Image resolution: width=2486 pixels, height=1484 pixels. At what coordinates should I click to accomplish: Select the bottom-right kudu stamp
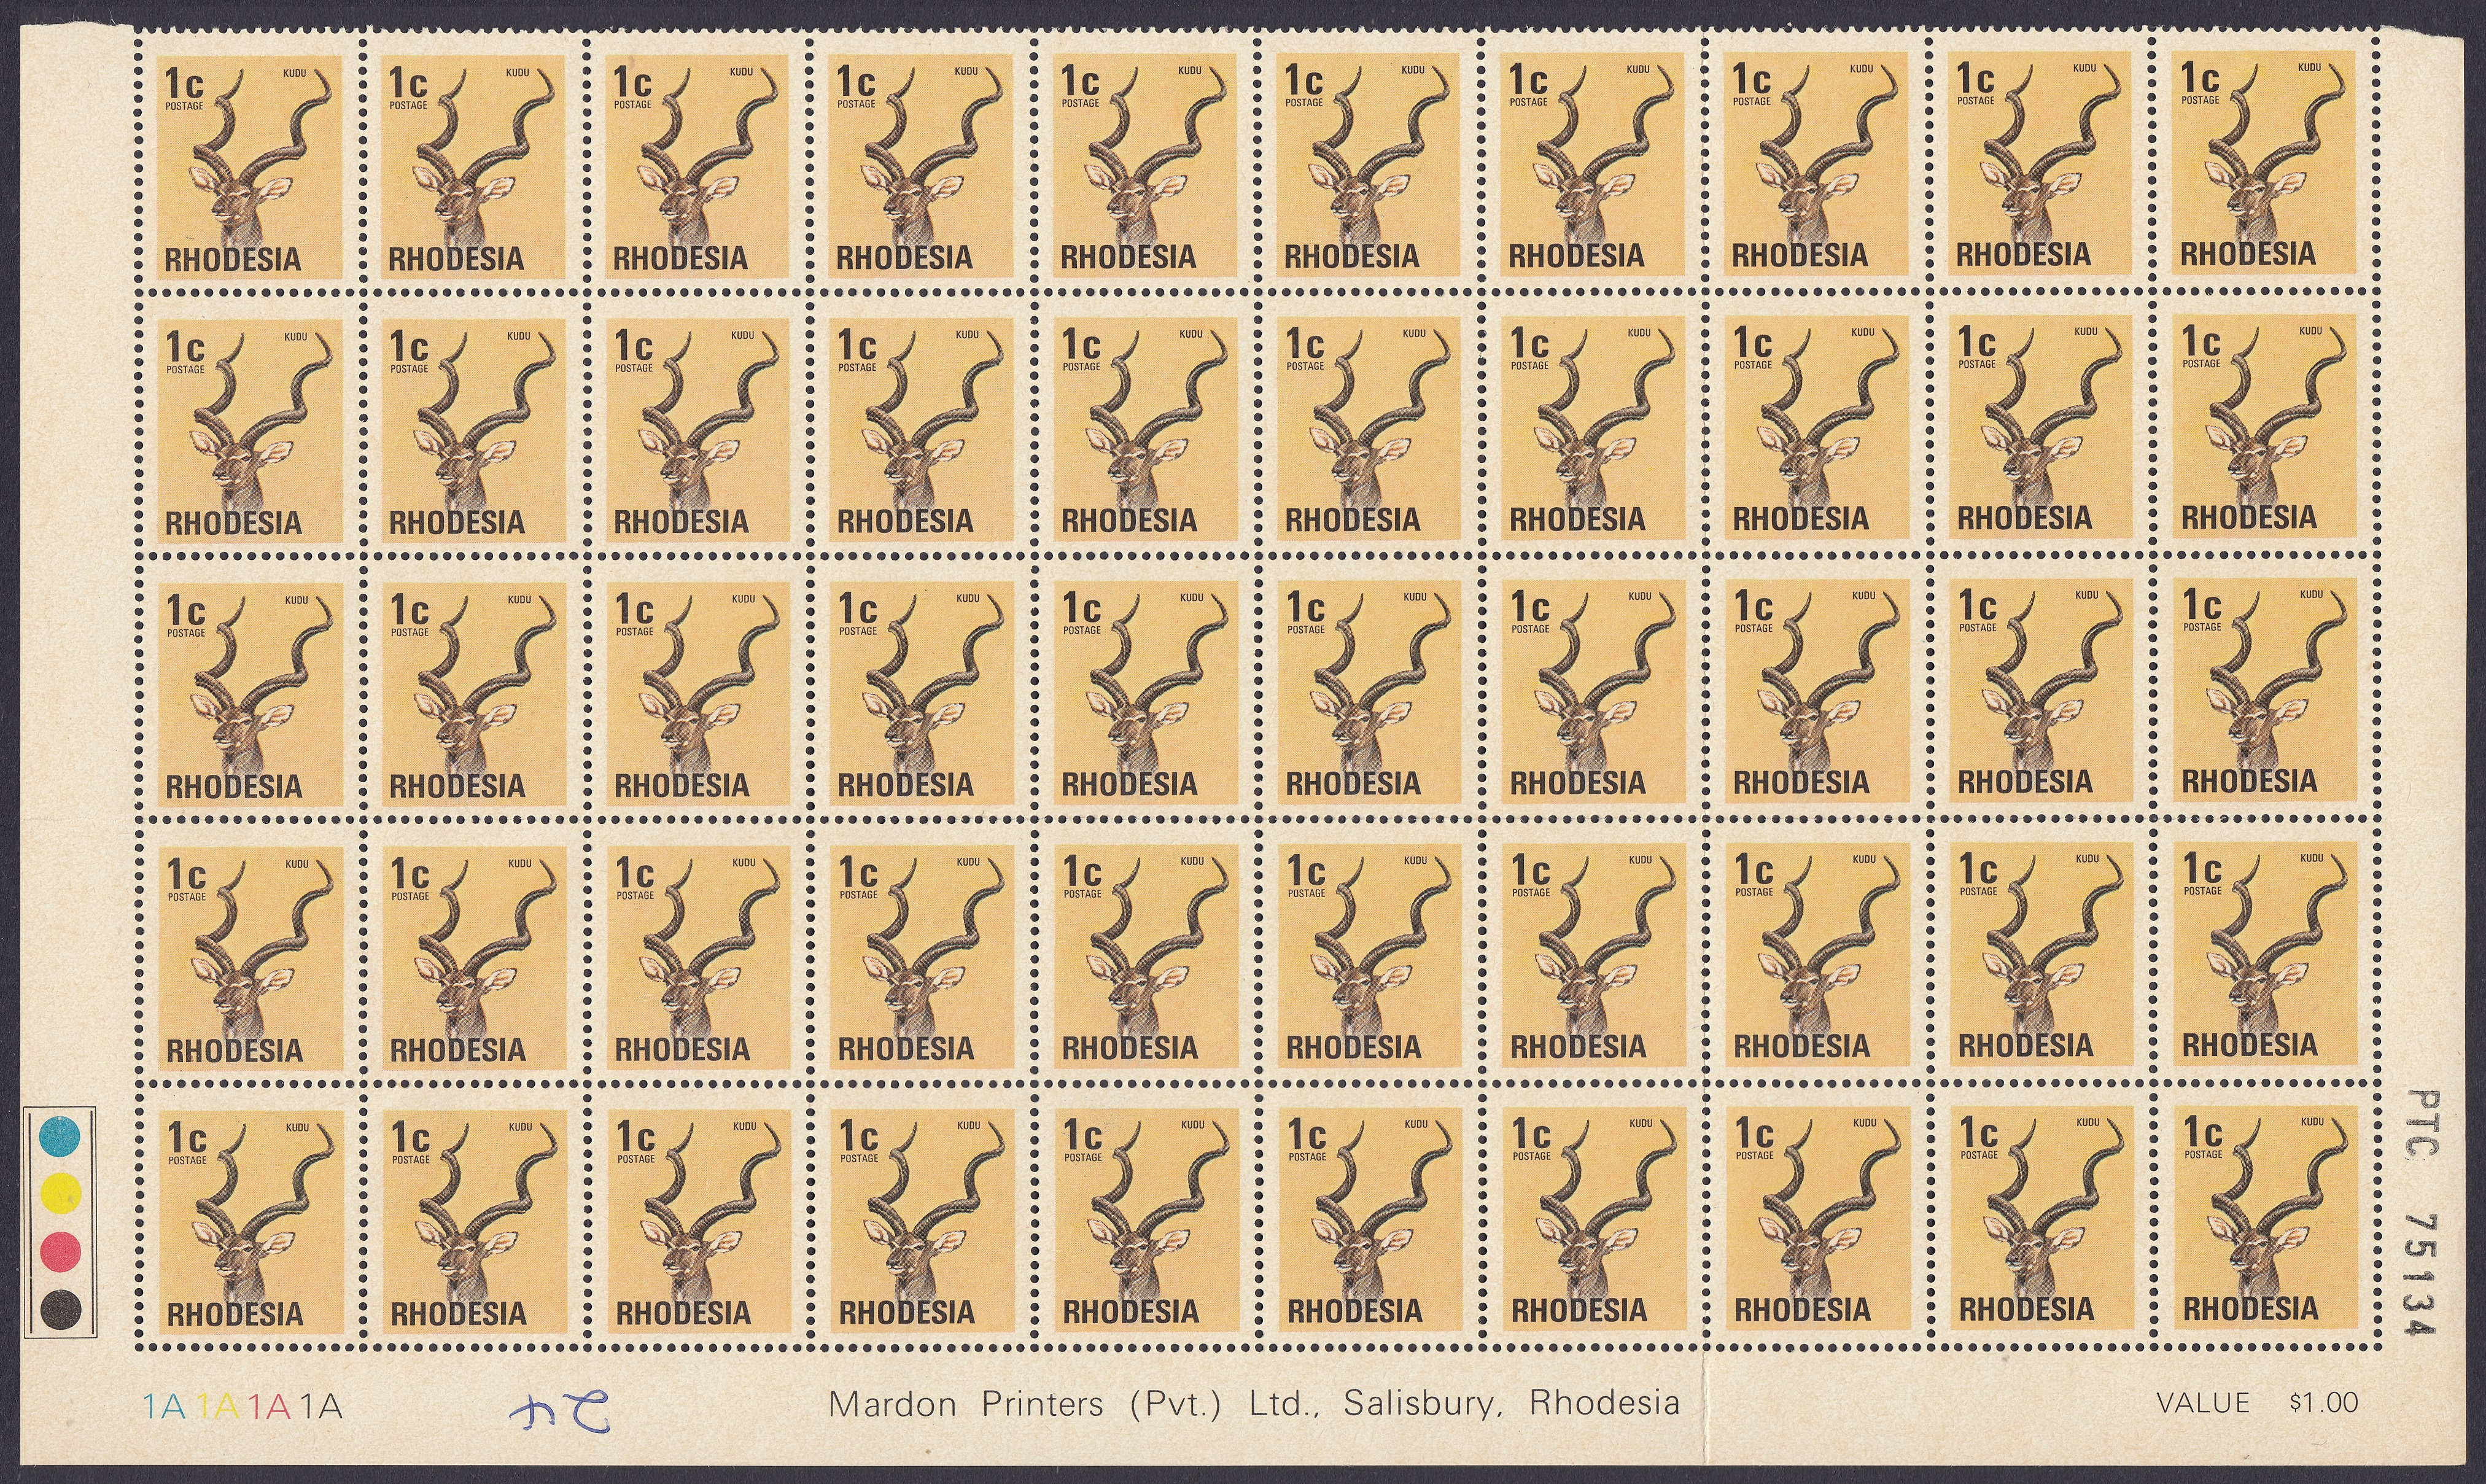[2266, 1217]
